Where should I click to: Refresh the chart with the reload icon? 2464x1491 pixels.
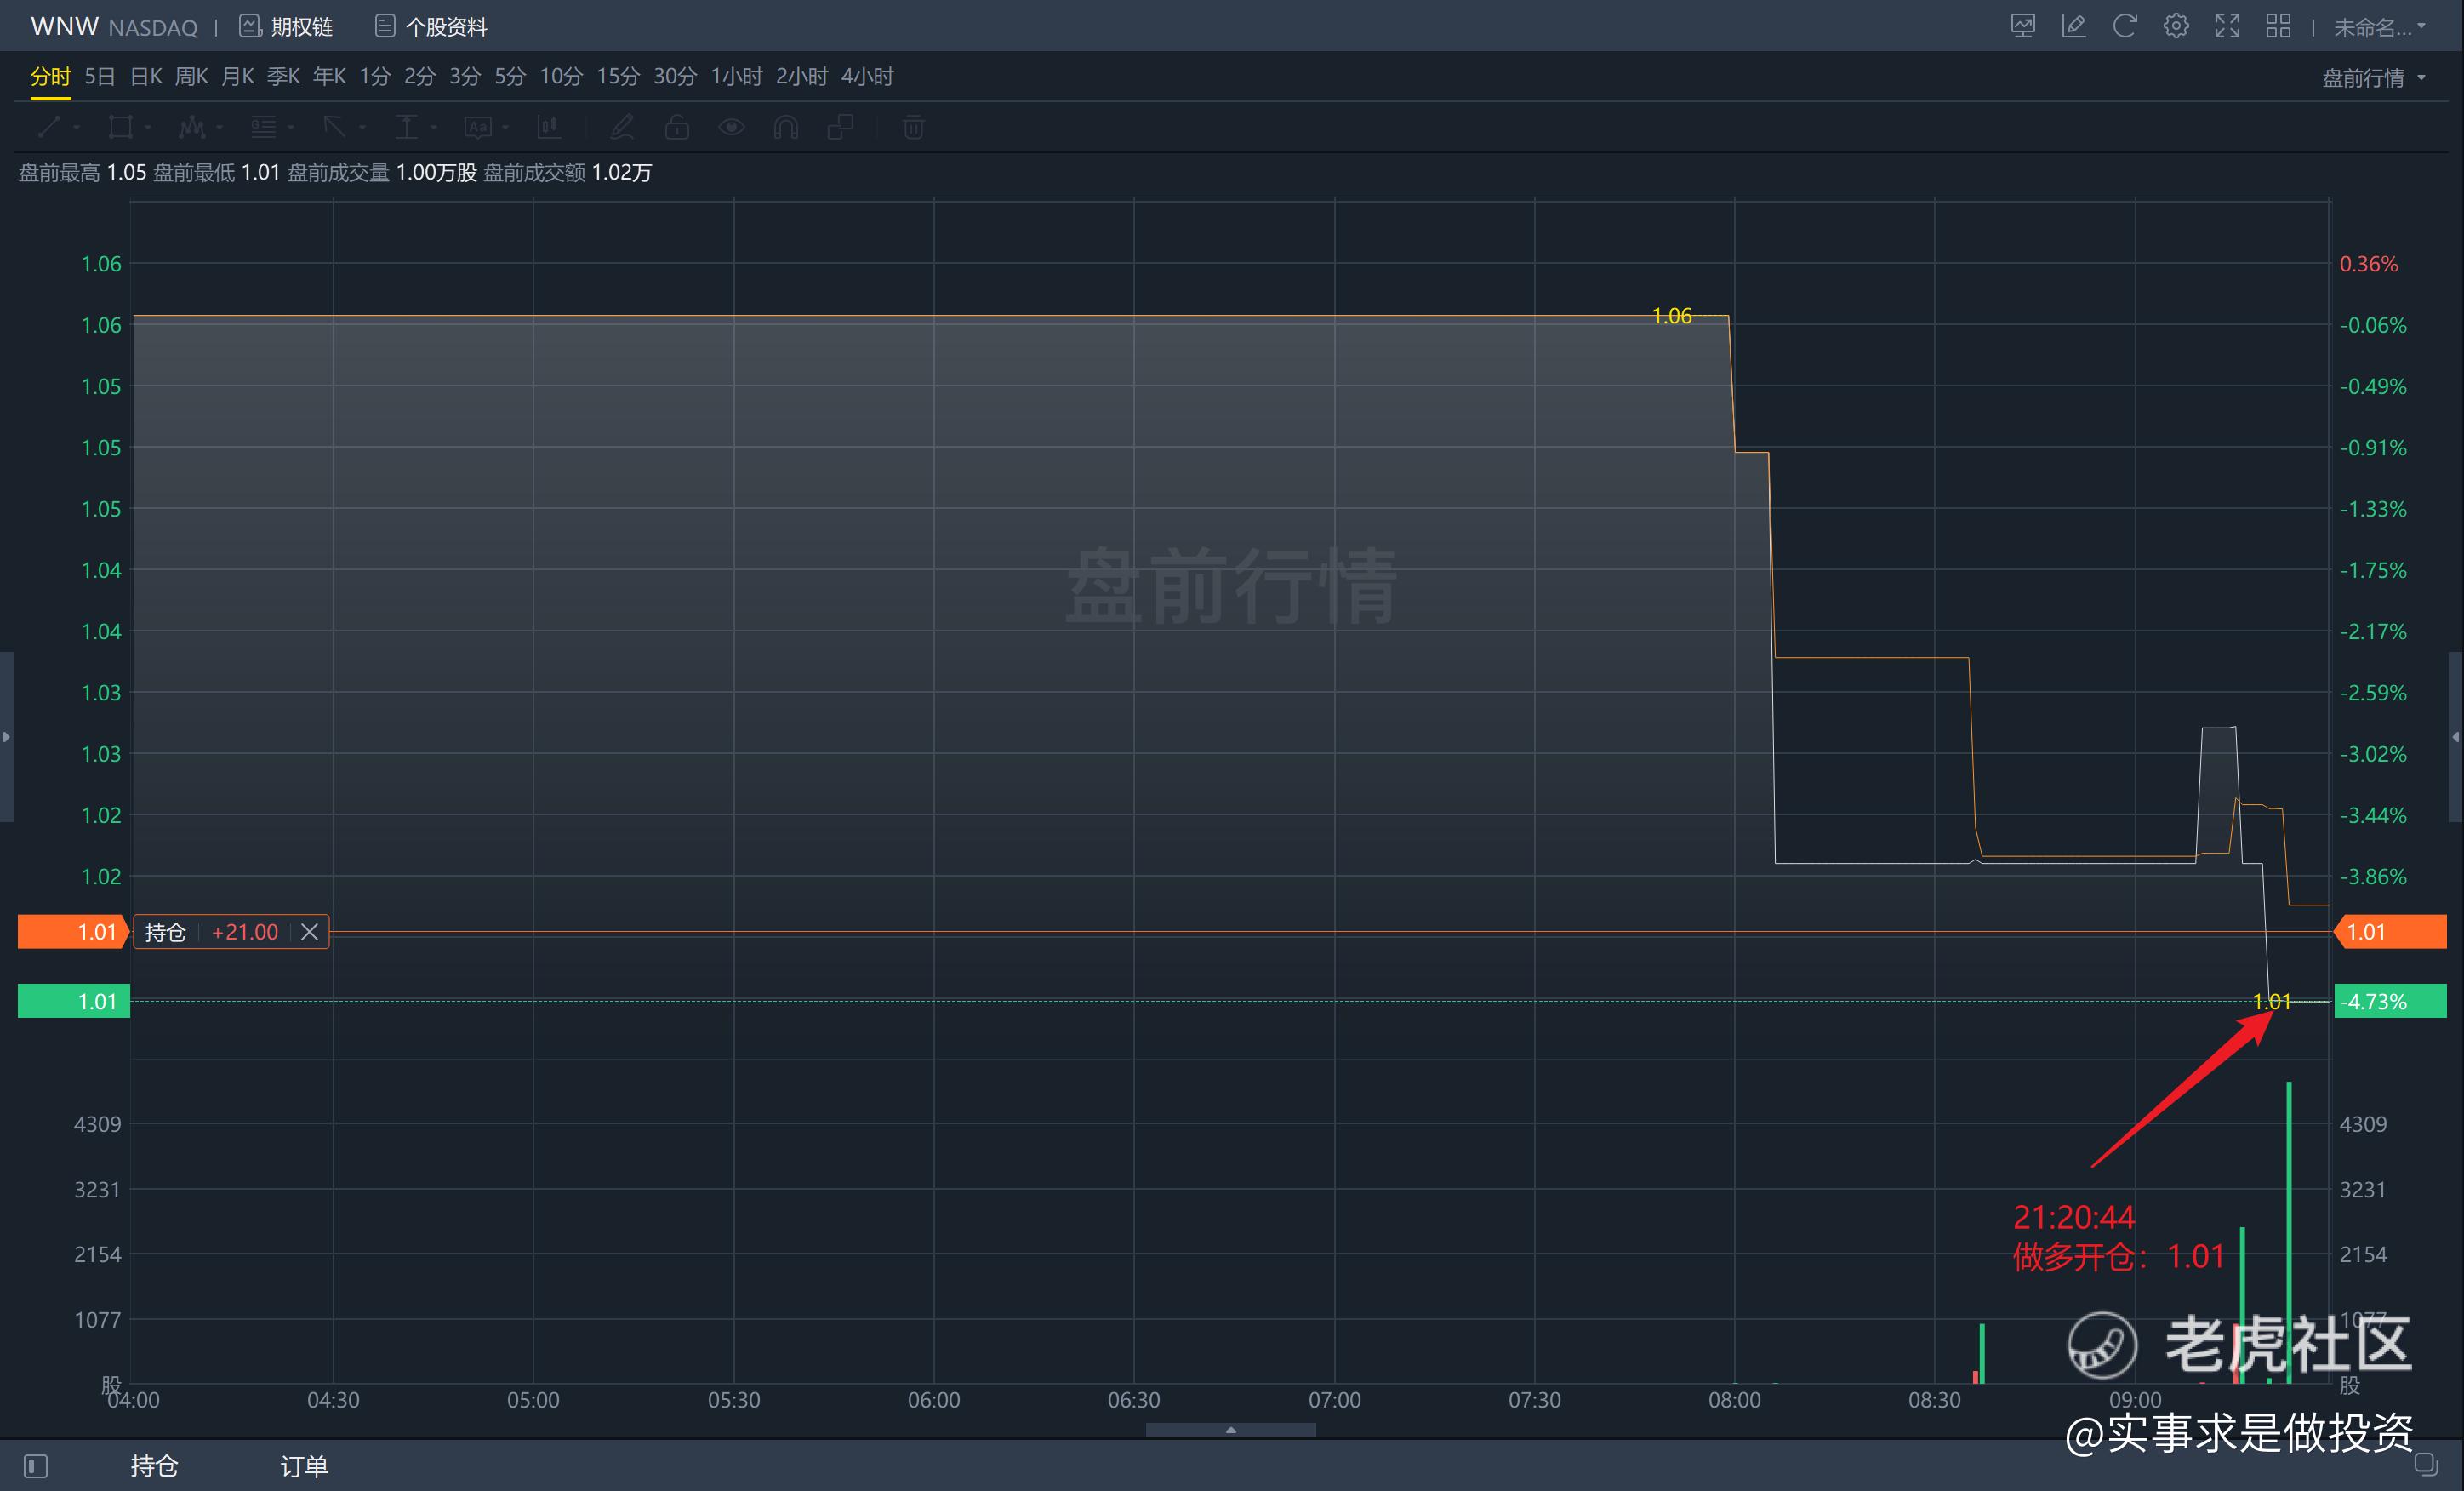2124,26
